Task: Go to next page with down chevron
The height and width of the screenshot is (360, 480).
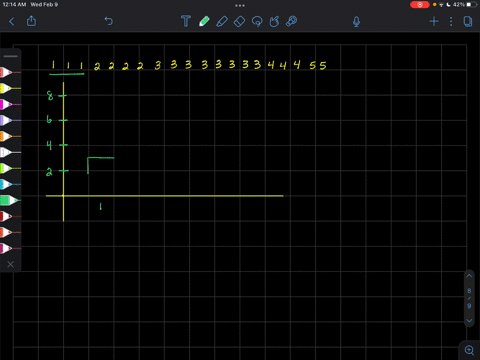Action: coord(469,321)
